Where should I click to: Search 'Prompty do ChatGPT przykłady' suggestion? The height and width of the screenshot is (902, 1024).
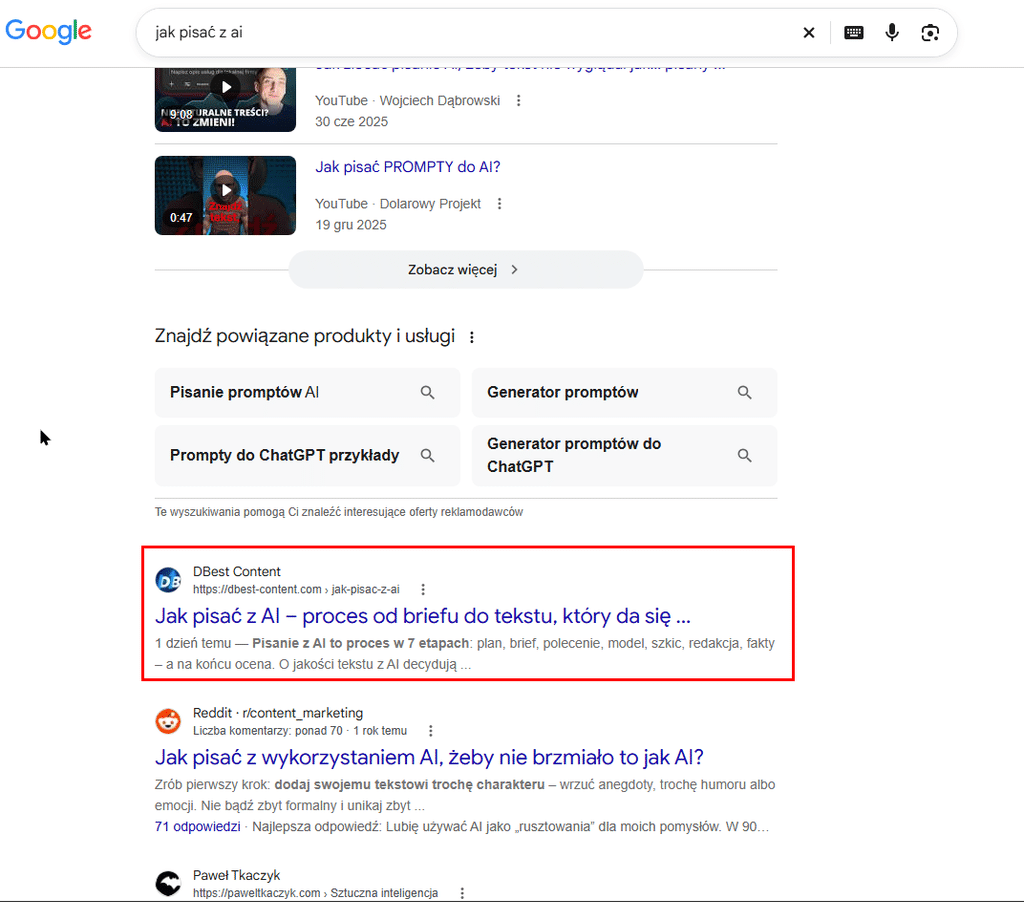coord(308,455)
